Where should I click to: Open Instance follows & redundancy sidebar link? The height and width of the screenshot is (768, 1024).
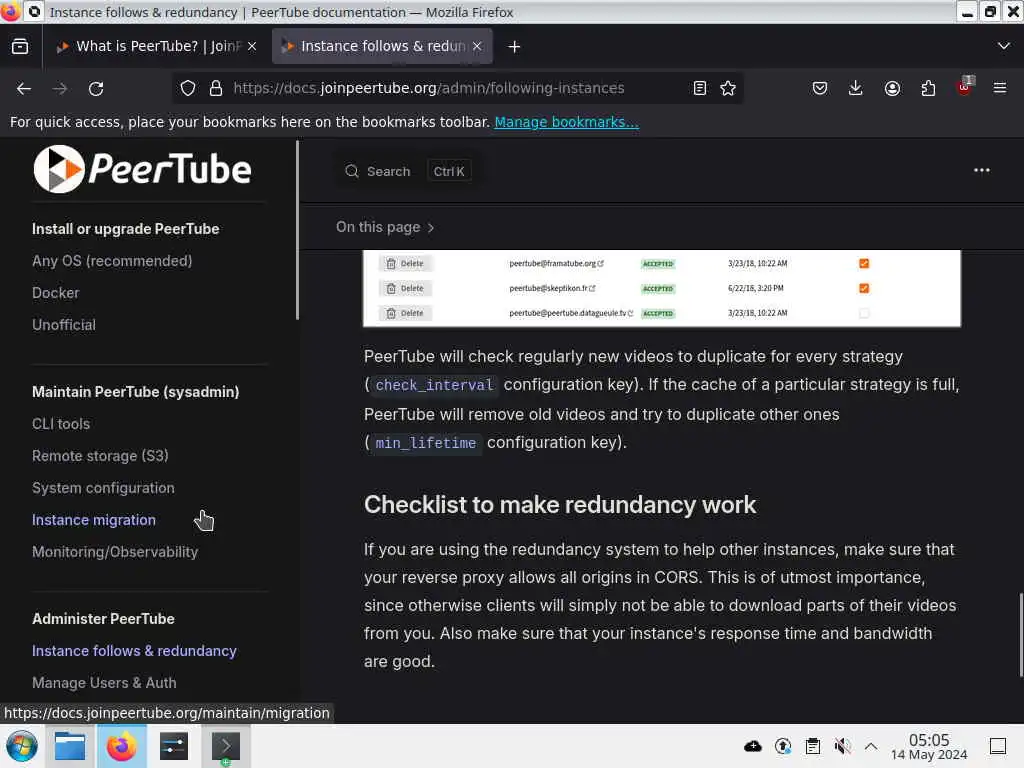pos(135,651)
